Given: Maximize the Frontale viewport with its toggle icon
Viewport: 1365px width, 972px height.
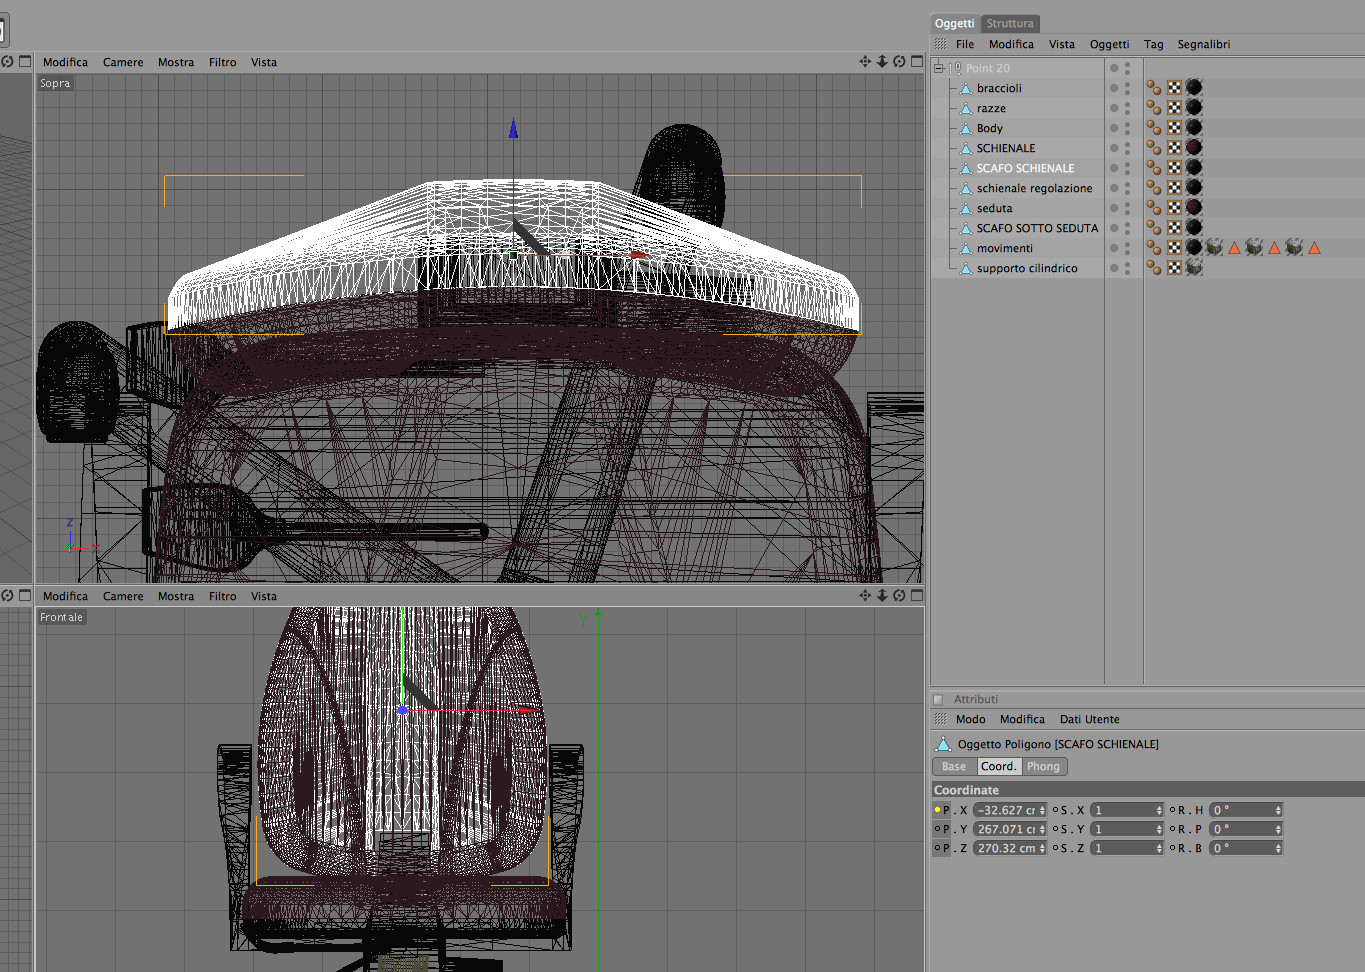Looking at the screenshot, I should click(x=916, y=596).
